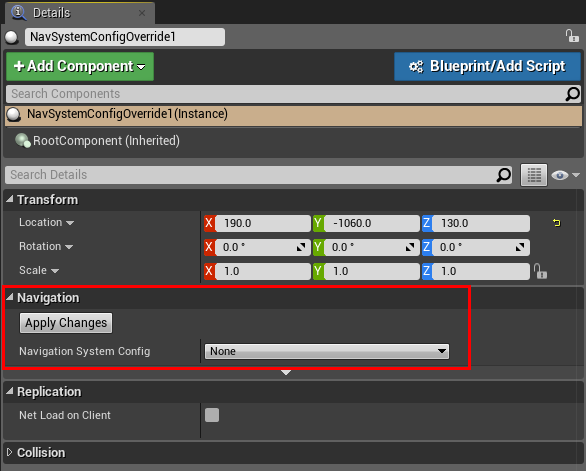This screenshot has width=586, height=471.
Task: Click the Apply Changes button
Action: point(66,323)
